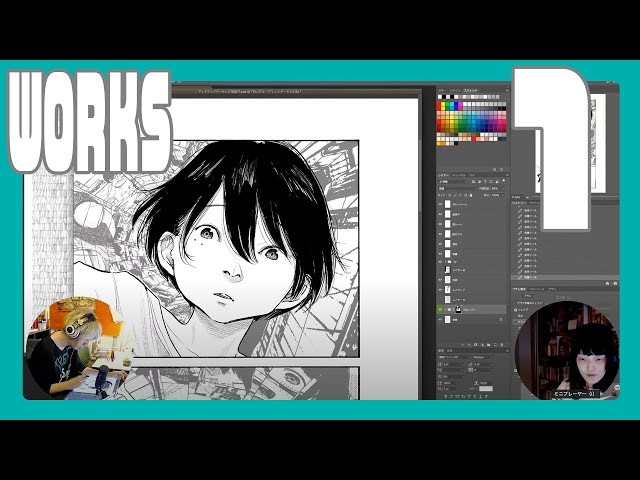Switch to the レイヤー tab

click(x=443, y=175)
